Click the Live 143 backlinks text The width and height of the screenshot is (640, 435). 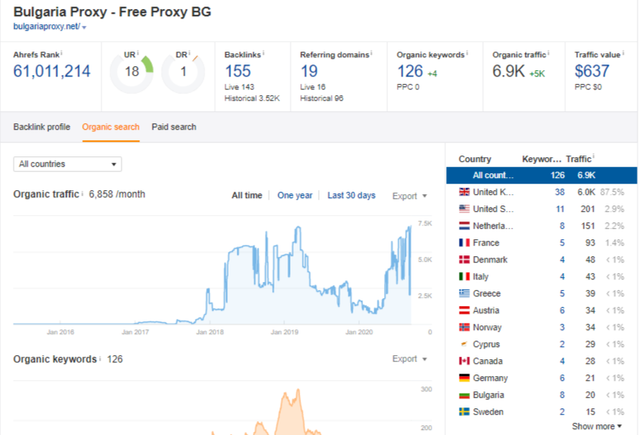(239, 87)
